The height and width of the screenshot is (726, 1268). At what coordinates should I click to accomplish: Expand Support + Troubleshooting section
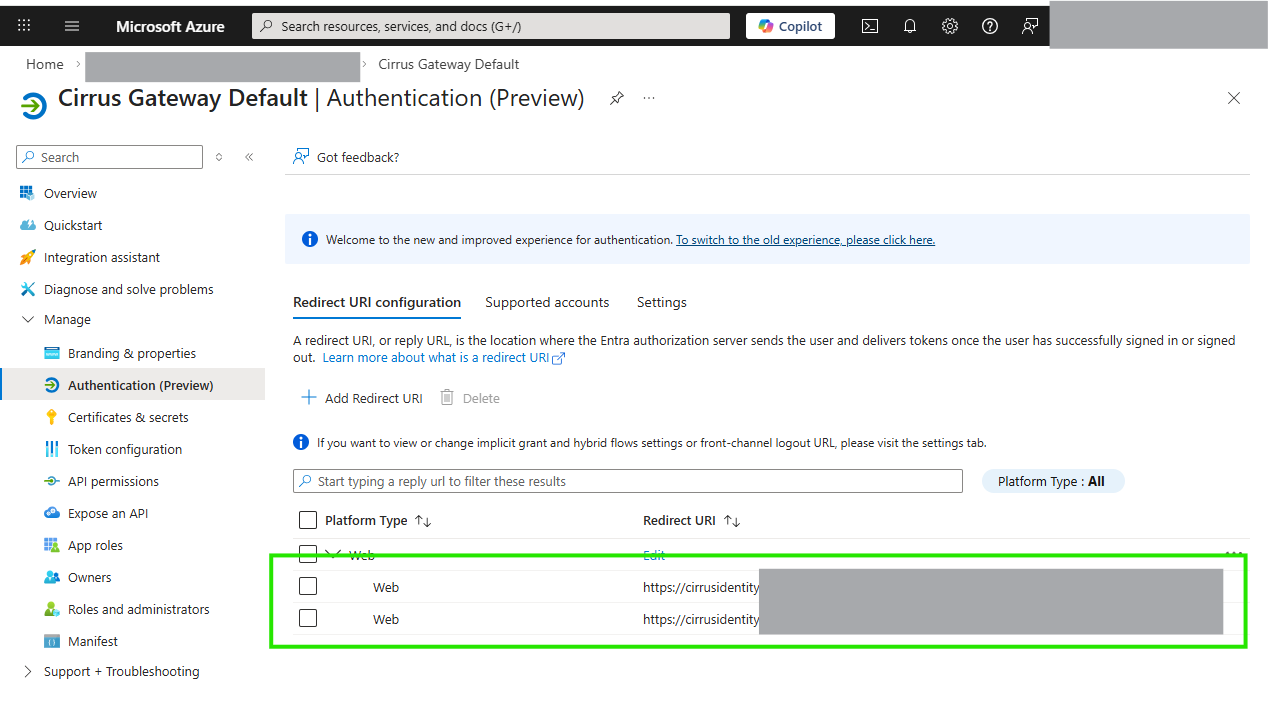coord(28,672)
